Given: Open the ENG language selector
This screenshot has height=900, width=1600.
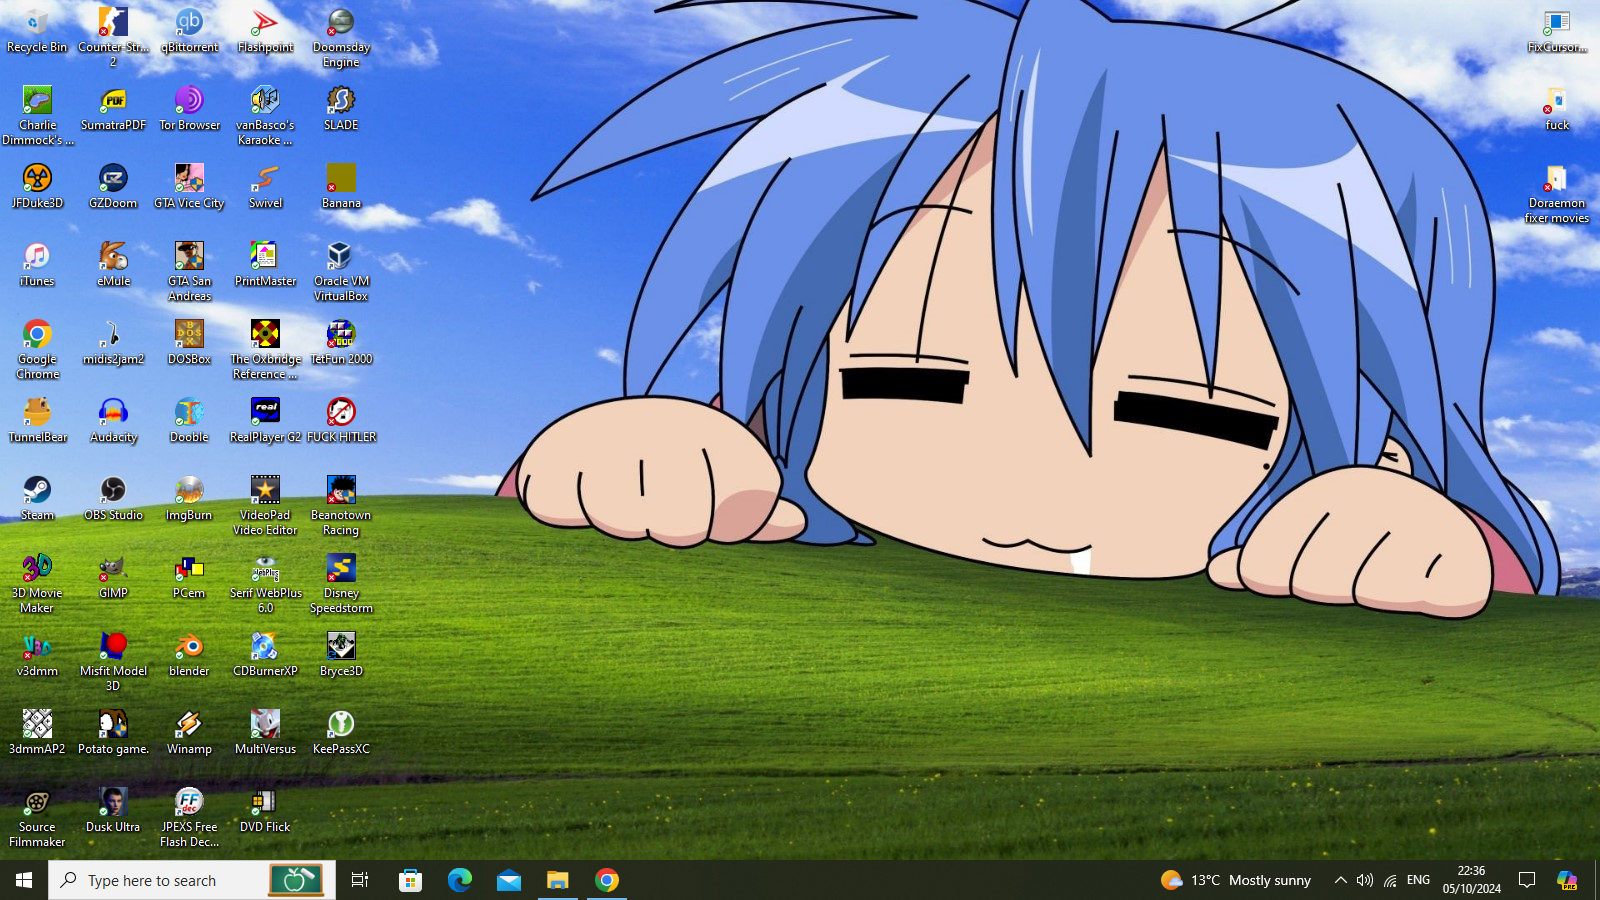Looking at the screenshot, I should pyautogui.click(x=1418, y=880).
